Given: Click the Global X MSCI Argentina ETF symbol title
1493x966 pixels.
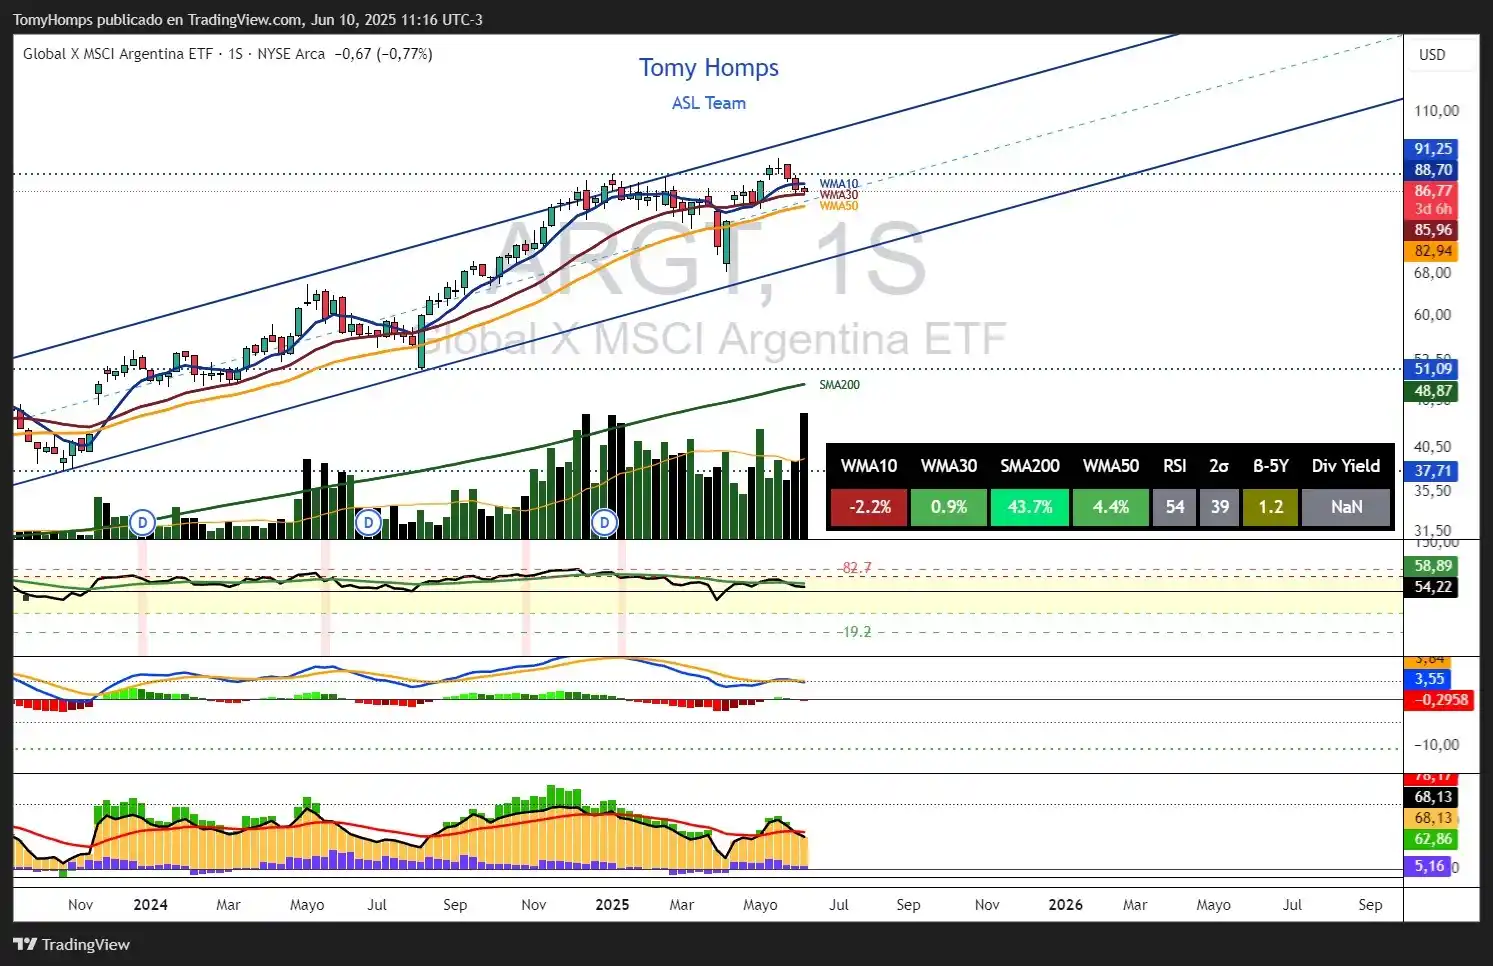Looking at the screenshot, I should tap(118, 54).
